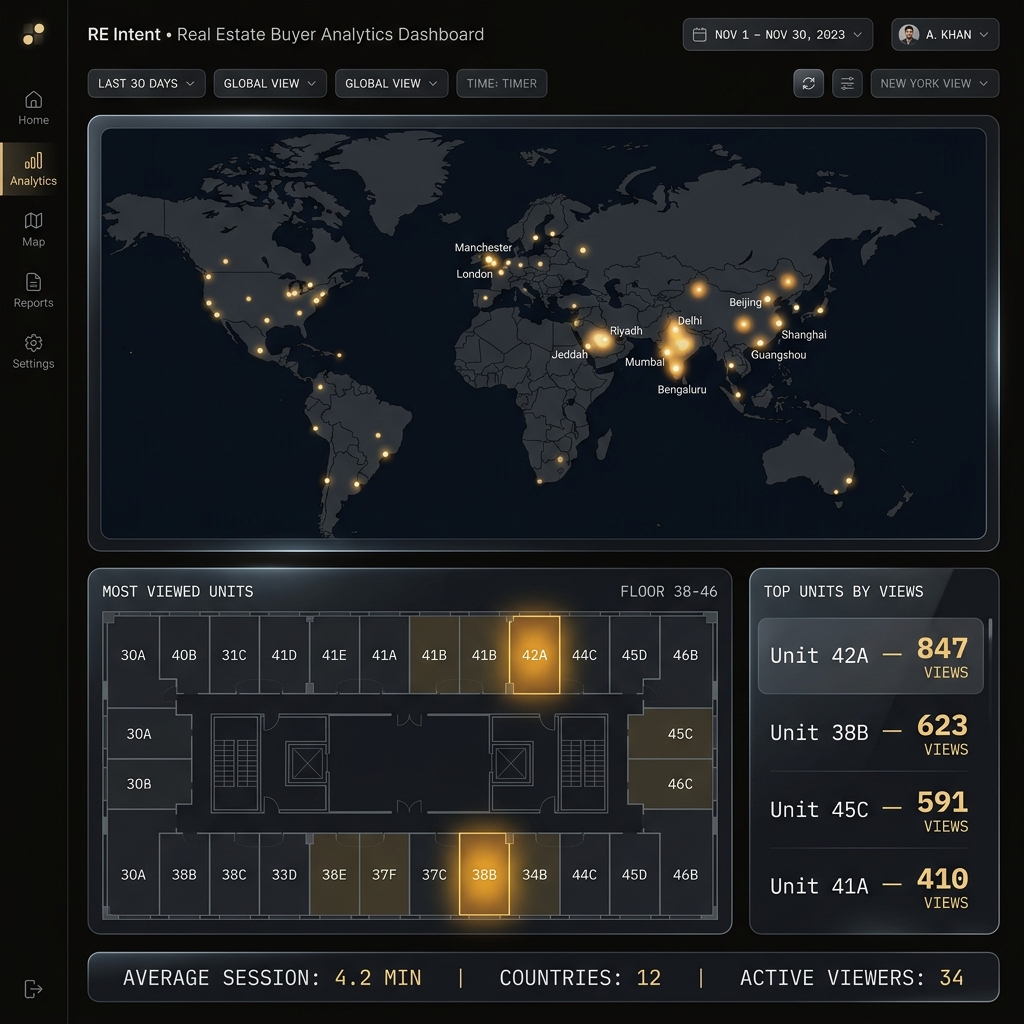The width and height of the screenshot is (1024, 1024).
Task: Select highlighted unit 42A on floor plan
Action: click(534, 655)
